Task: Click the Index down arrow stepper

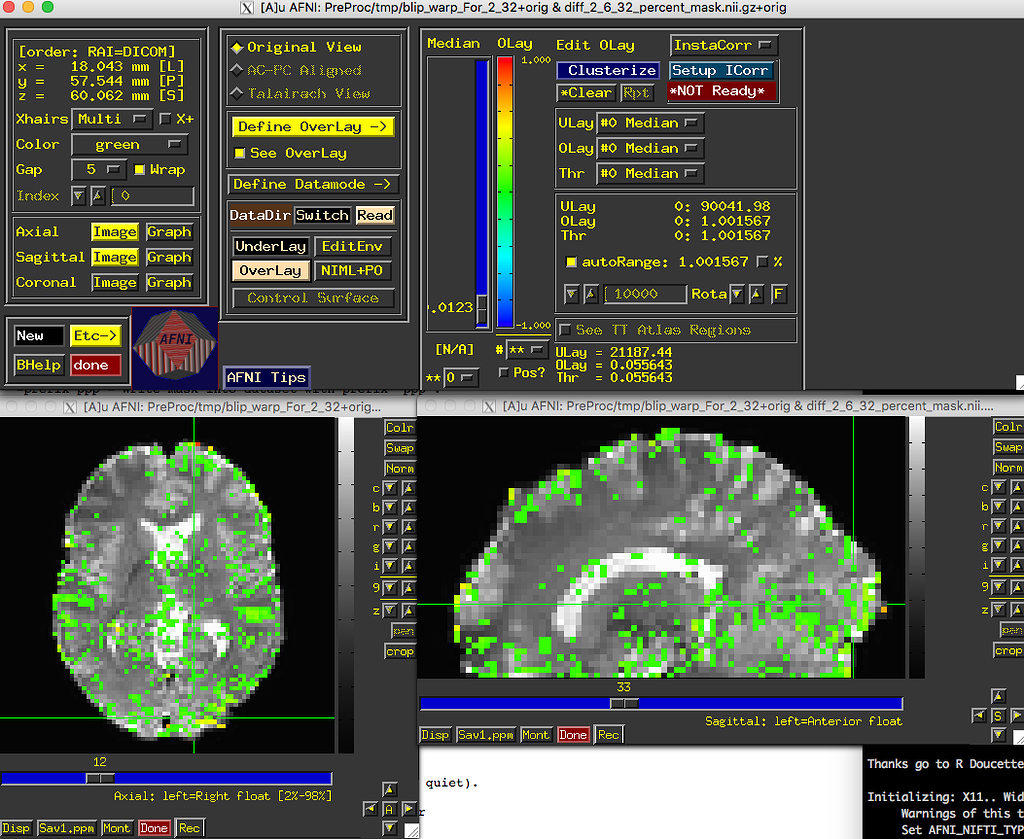Action: (79, 196)
